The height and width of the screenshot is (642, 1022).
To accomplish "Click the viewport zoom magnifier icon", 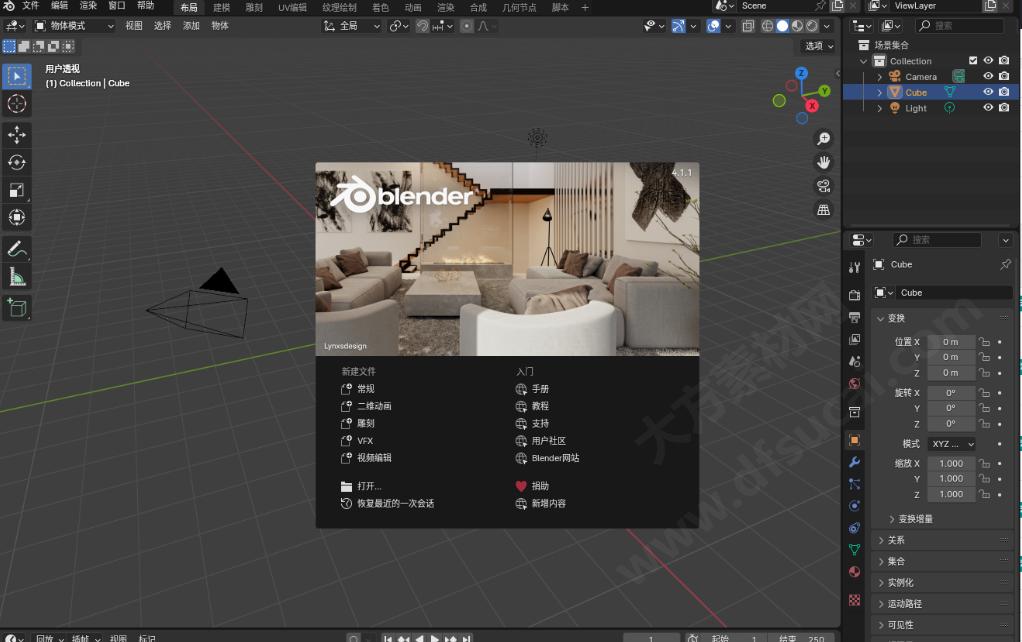I will (824, 139).
